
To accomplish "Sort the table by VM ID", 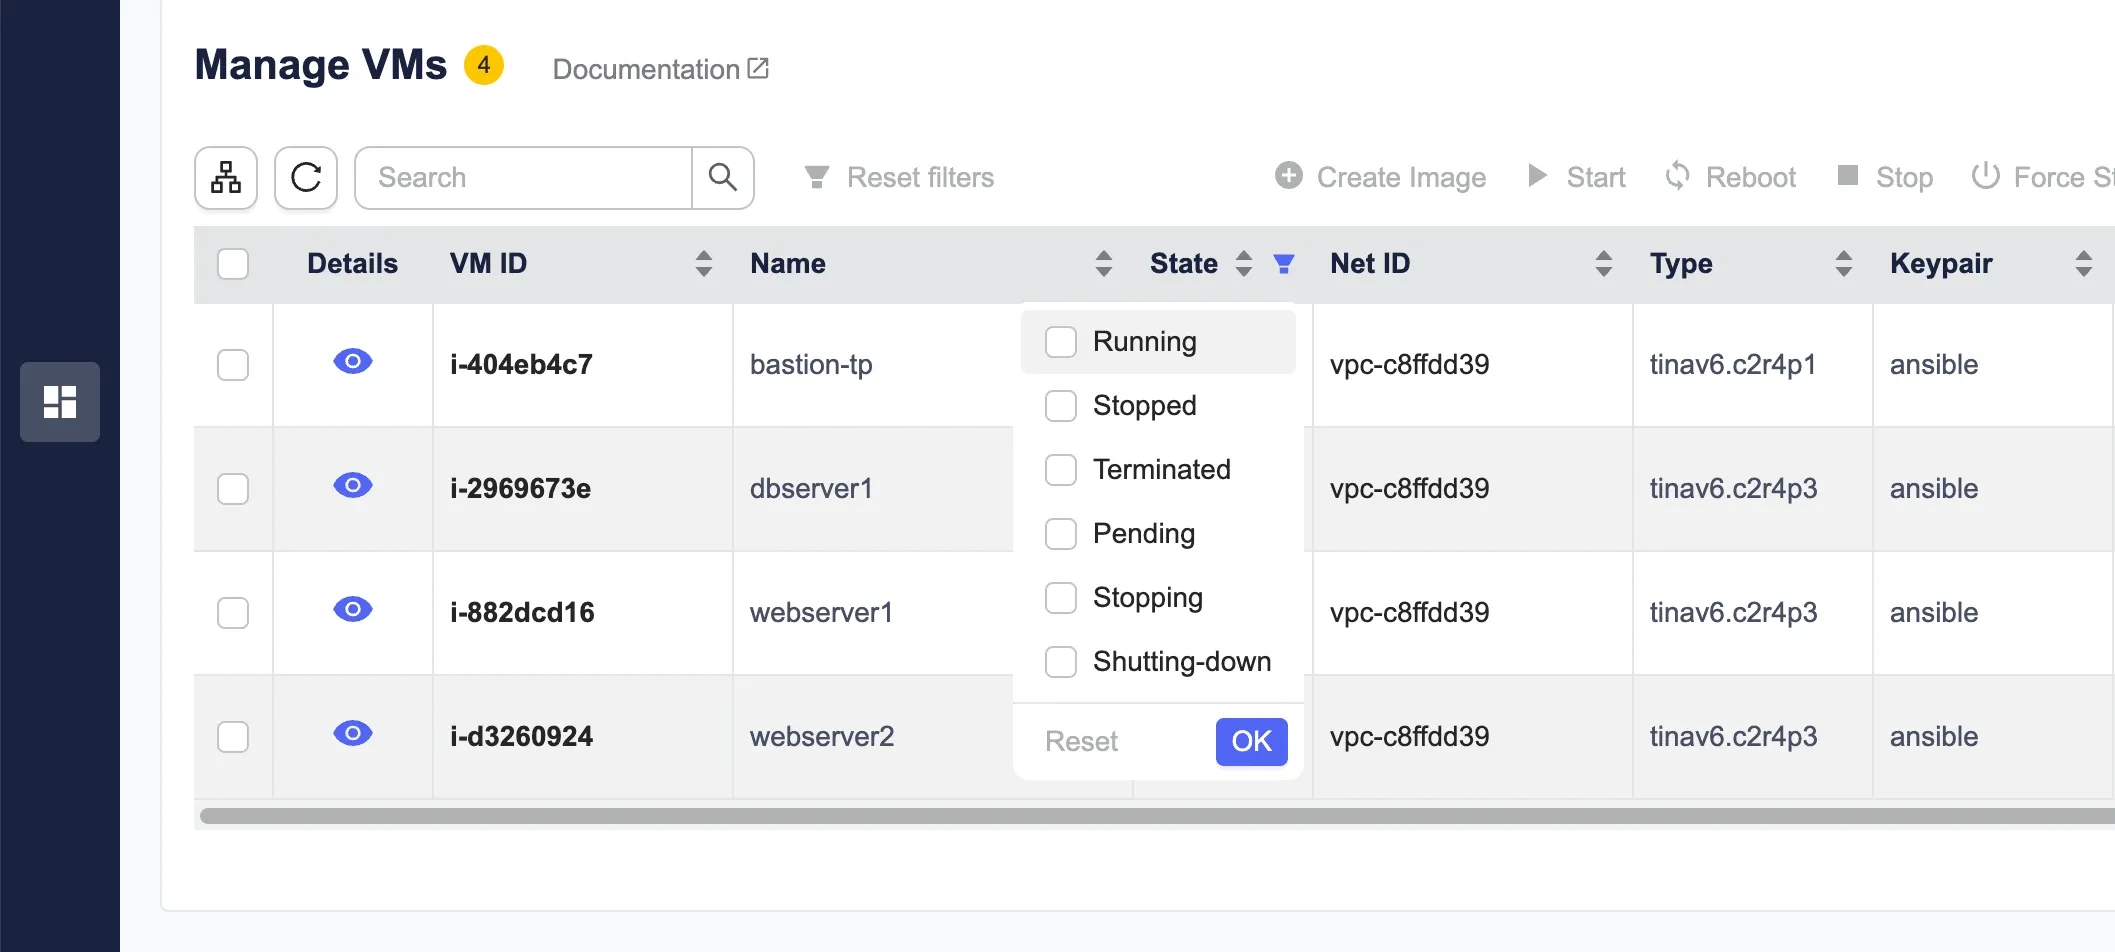I will (x=704, y=264).
